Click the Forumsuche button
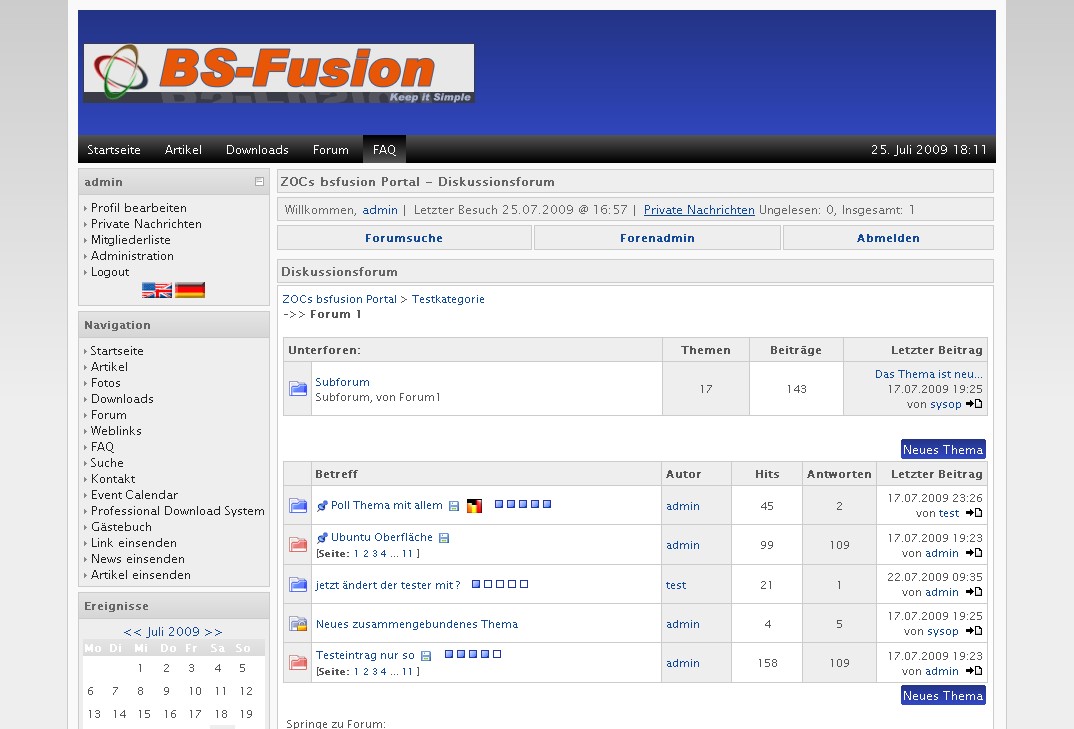1074x729 pixels. point(404,238)
